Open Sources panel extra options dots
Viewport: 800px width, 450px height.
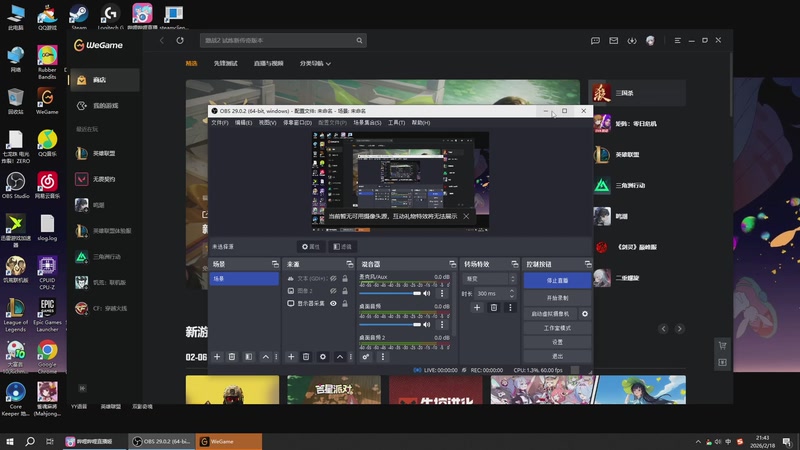pyautogui.click(x=351, y=357)
